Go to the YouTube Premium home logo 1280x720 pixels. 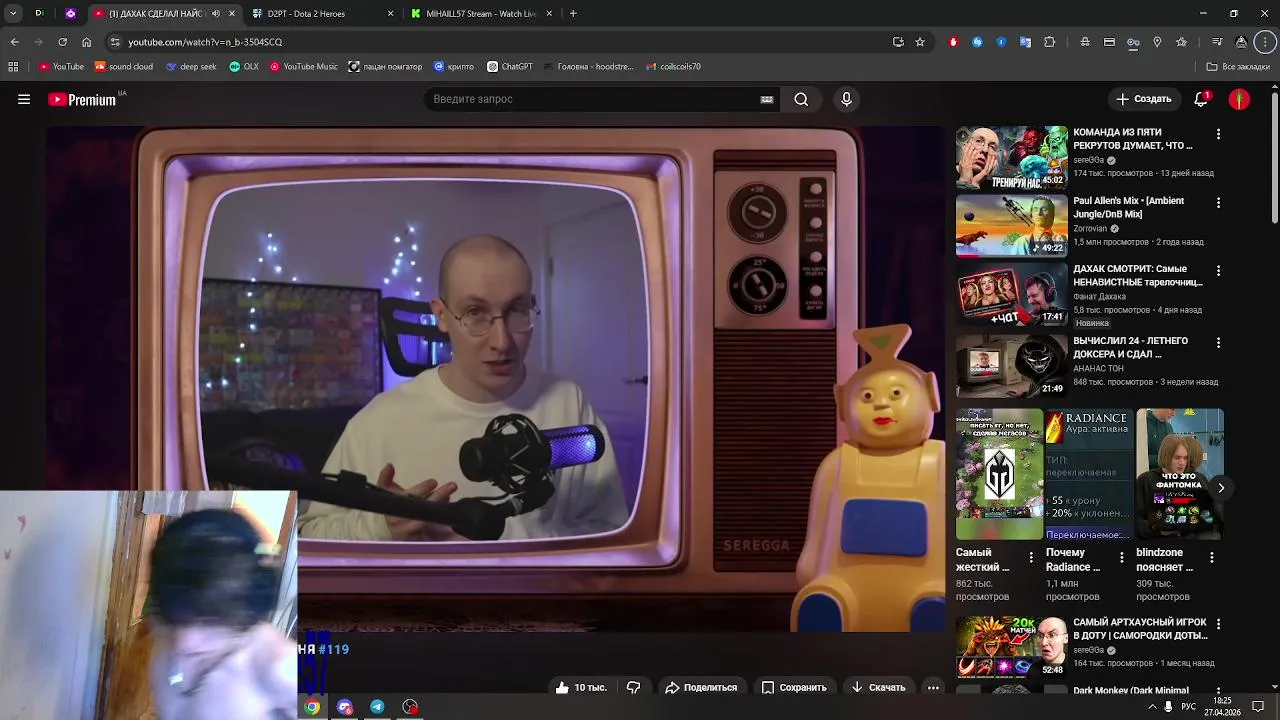[x=82, y=99]
